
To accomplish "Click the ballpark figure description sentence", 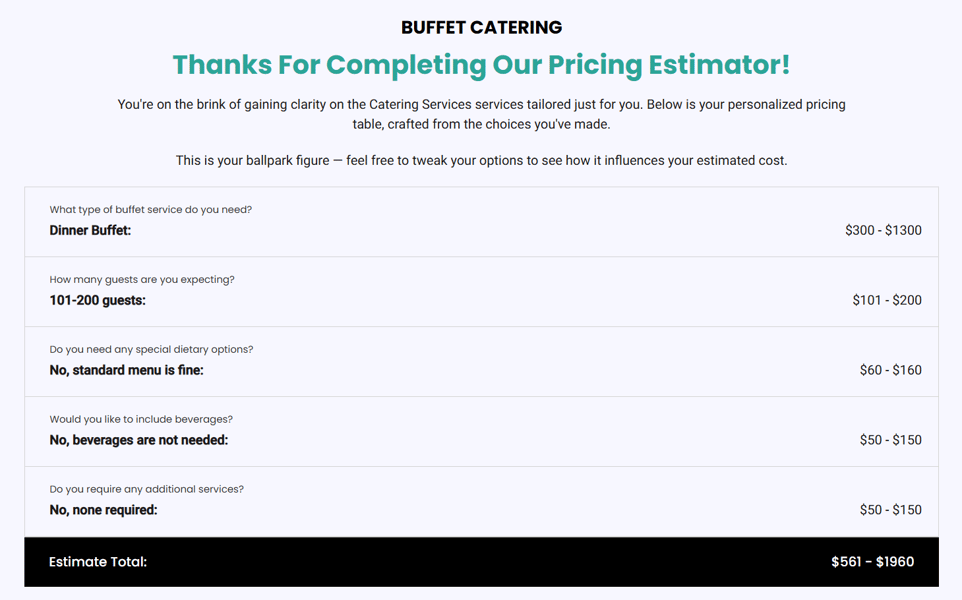I will click(x=481, y=161).
